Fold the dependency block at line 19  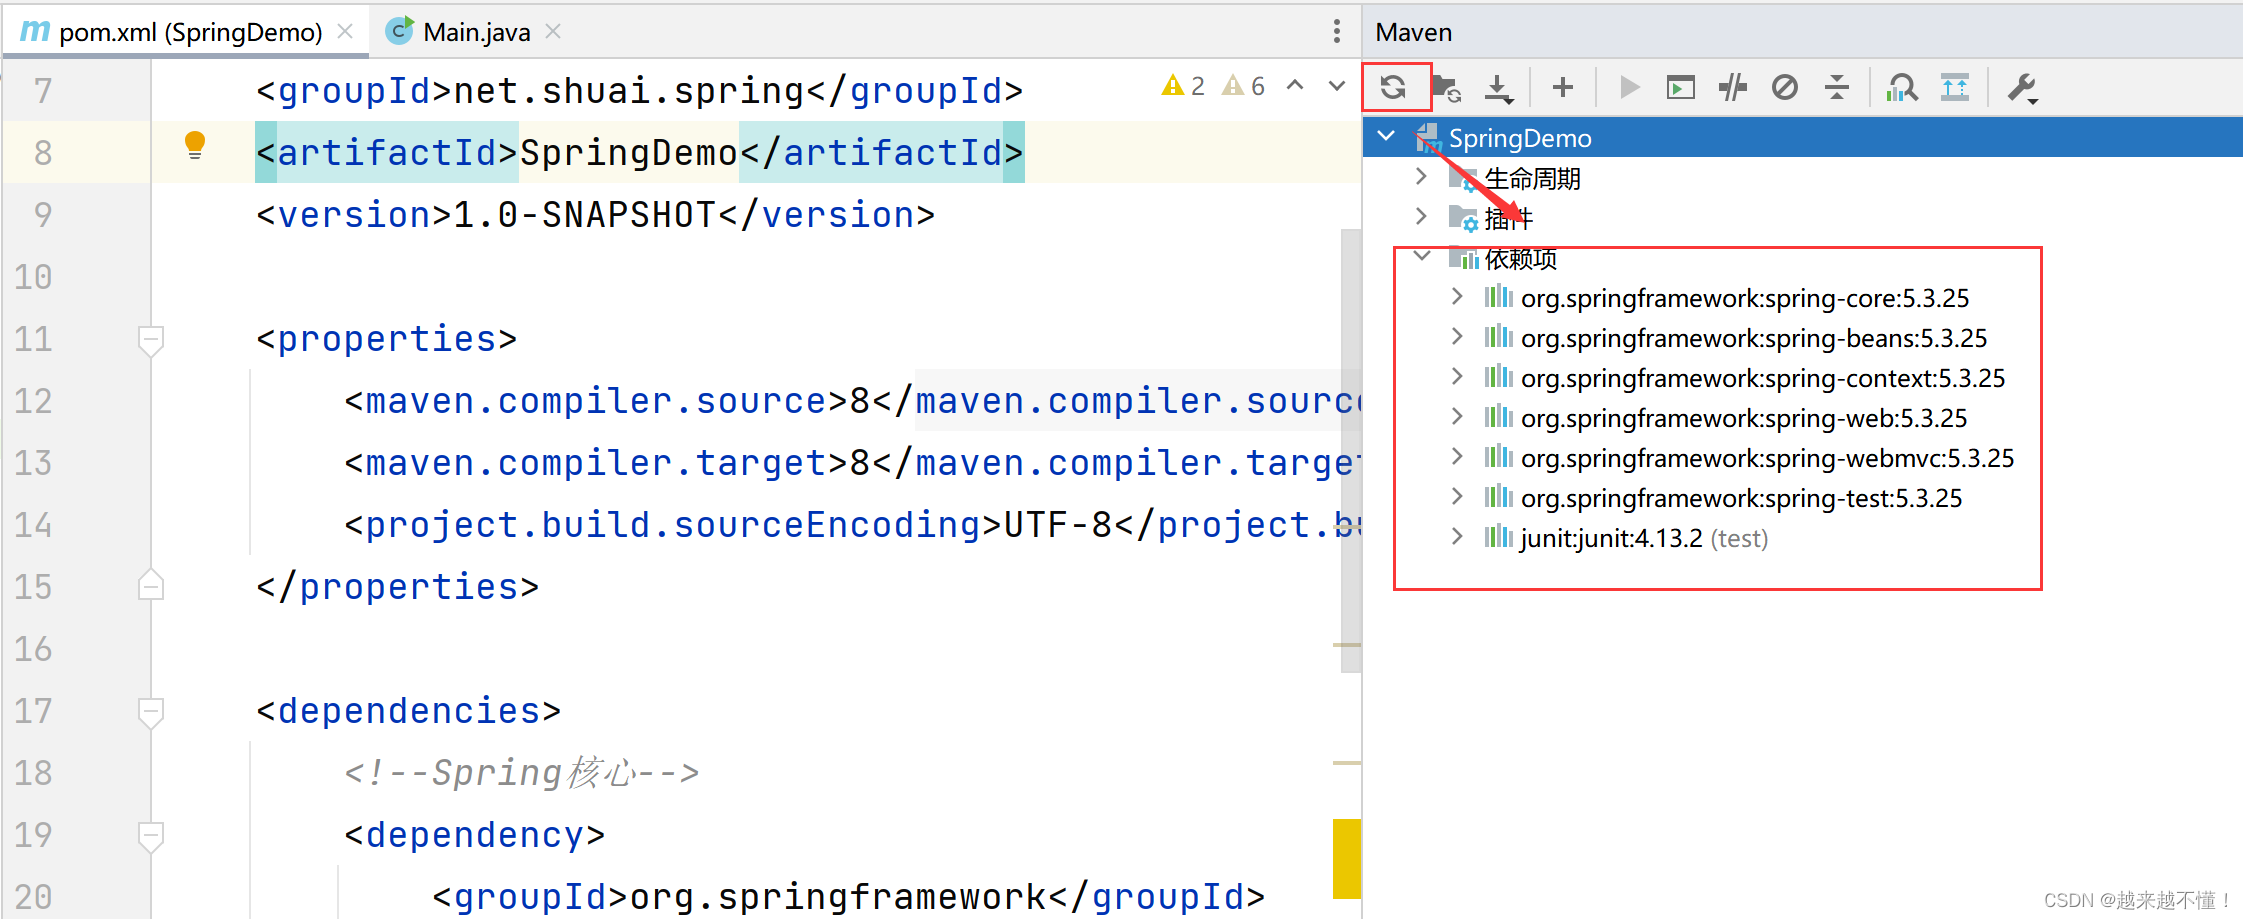pos(151,836)
